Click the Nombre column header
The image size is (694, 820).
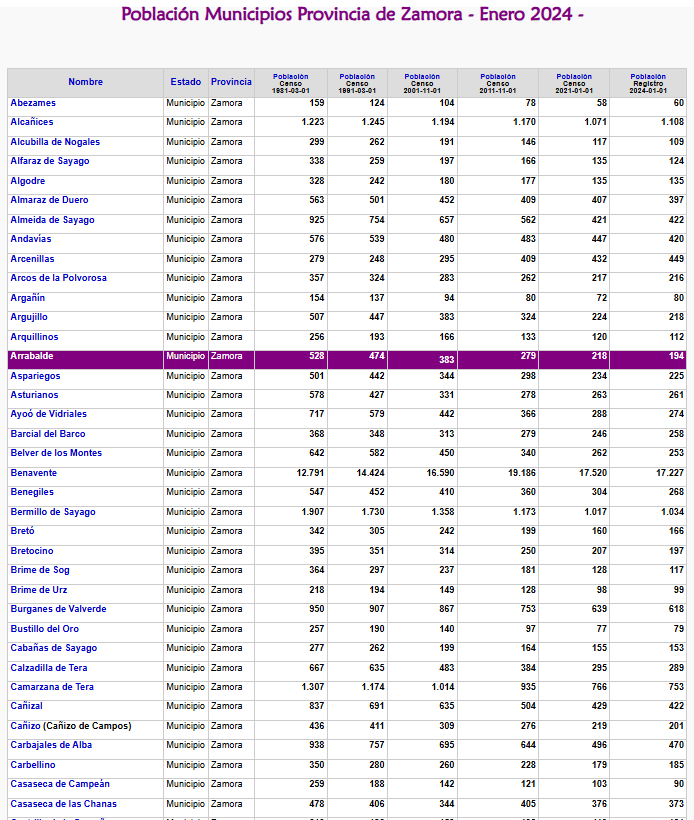click(86, 82)
